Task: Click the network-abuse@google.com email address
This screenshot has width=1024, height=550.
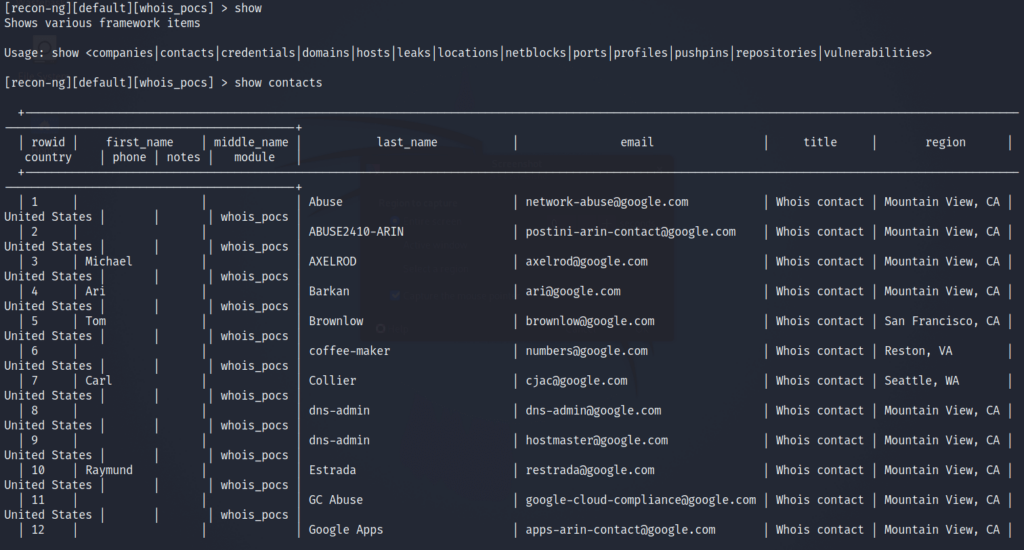Action: point(607,202)
